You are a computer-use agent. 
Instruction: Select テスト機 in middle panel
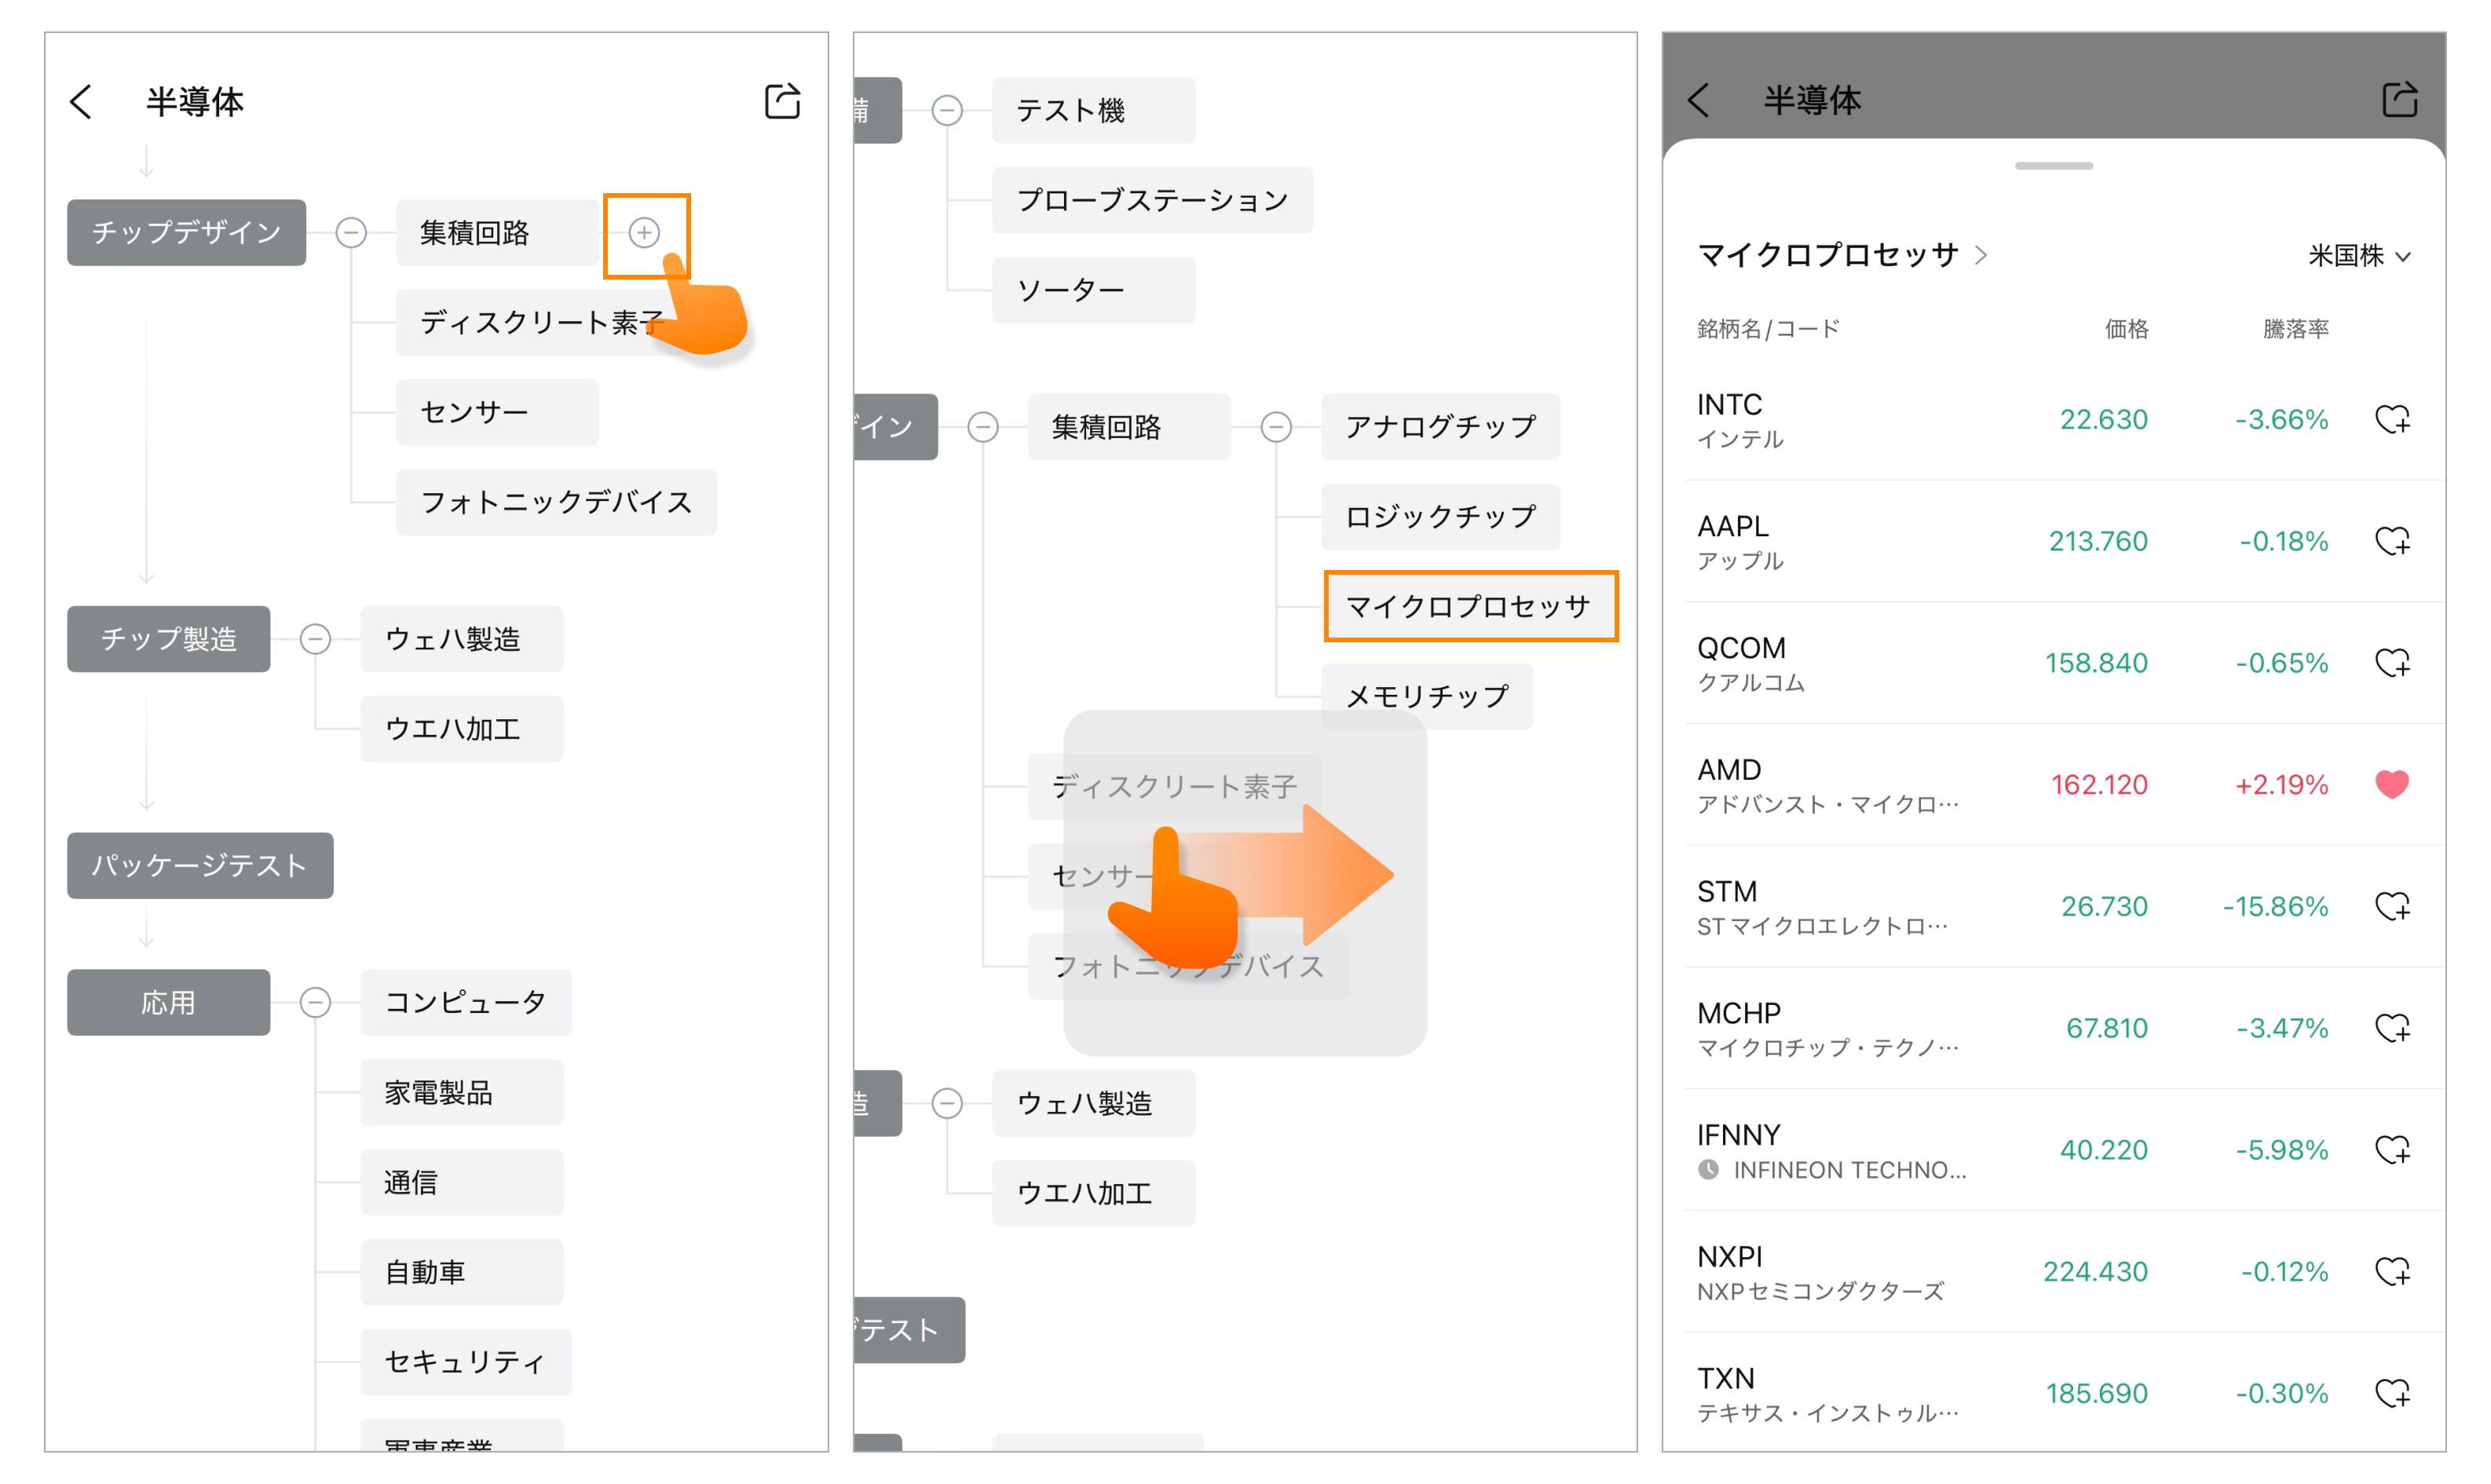click(1094, 110)
